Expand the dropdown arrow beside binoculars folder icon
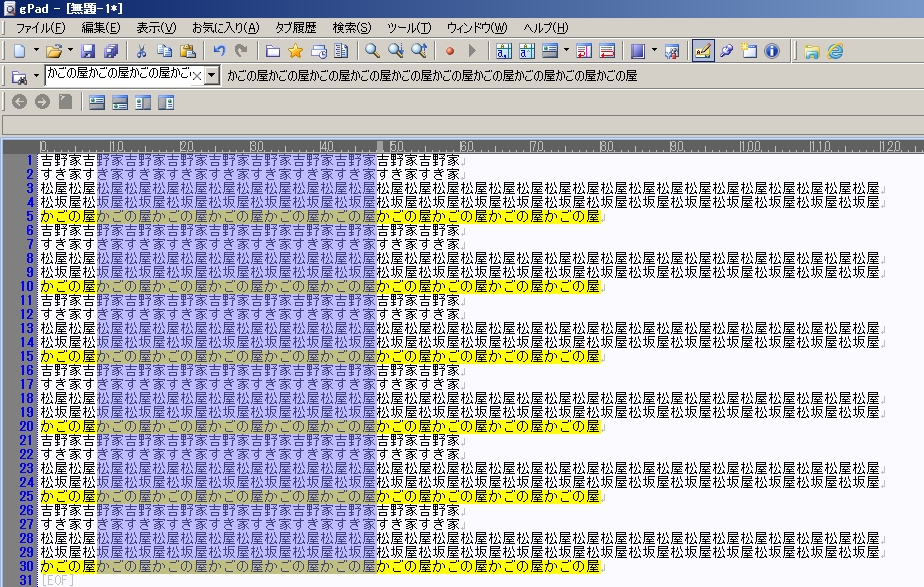The image size is (924, 587). pos(36,76)
